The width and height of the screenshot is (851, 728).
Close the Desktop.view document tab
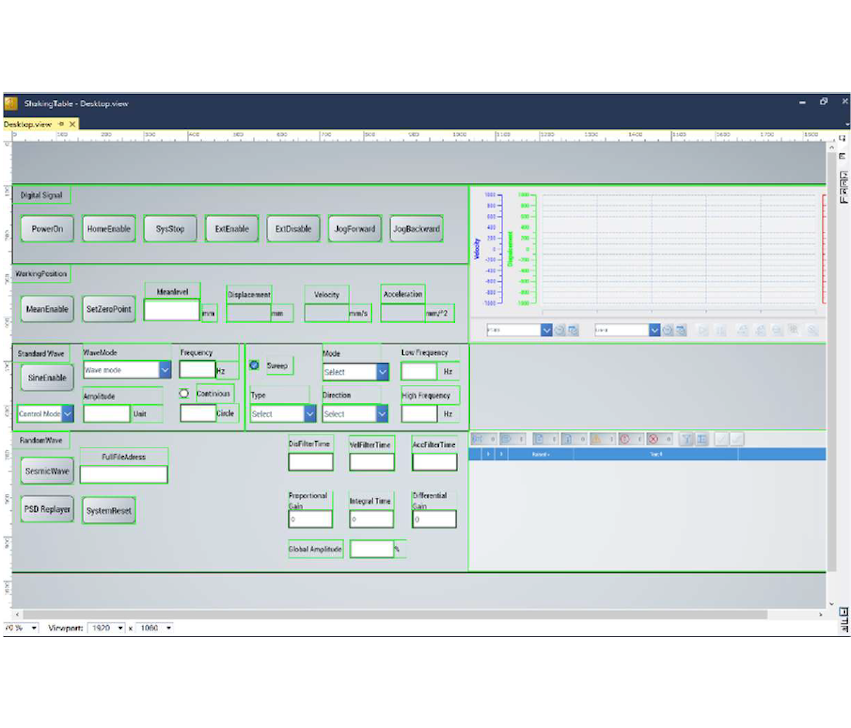[73, 123]
